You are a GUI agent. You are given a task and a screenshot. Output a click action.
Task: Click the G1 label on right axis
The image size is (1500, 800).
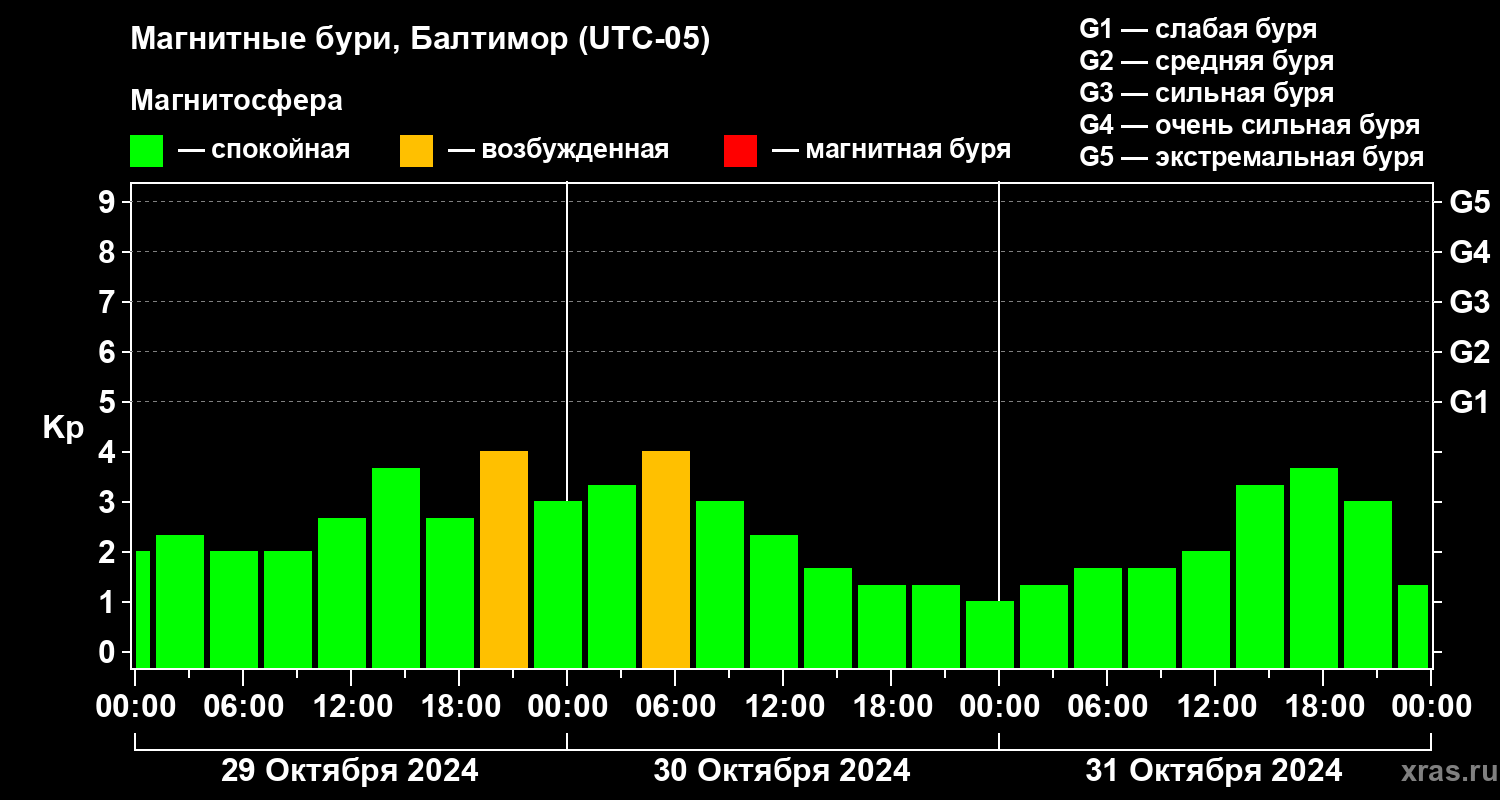[x=1469, y=402]
